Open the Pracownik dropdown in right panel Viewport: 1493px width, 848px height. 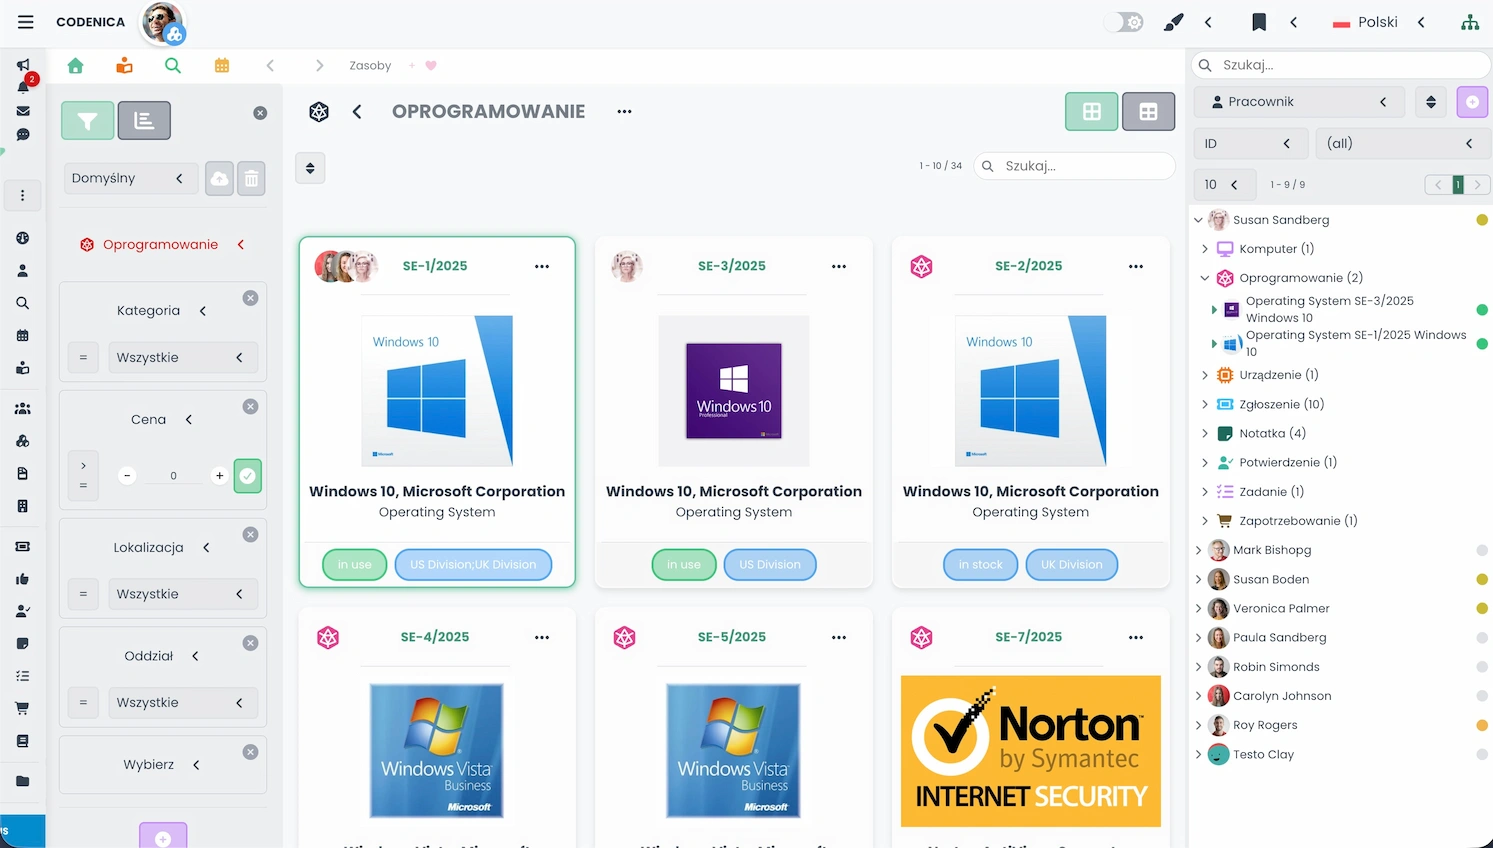pos(1298,102)
